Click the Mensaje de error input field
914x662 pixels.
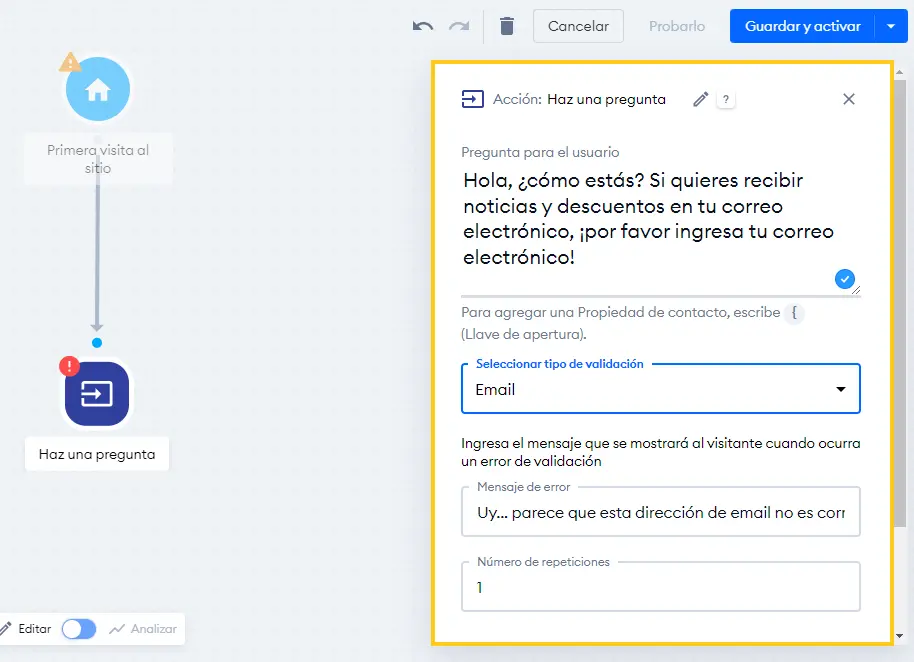[x=660, y=512]
